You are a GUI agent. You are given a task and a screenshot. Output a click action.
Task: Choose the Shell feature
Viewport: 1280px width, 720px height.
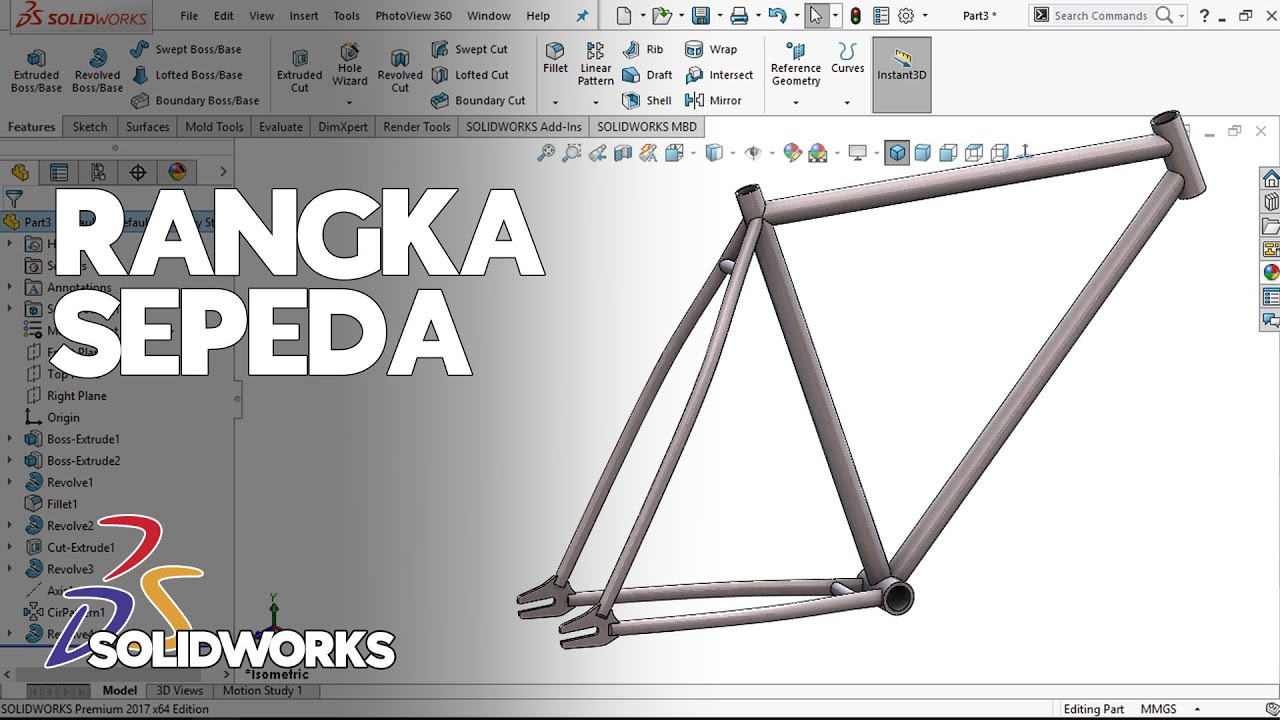[x=647, y=100]
